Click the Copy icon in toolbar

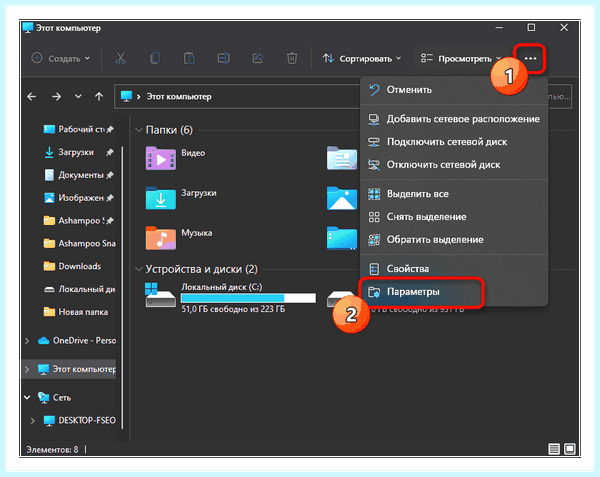pos(155,58)
